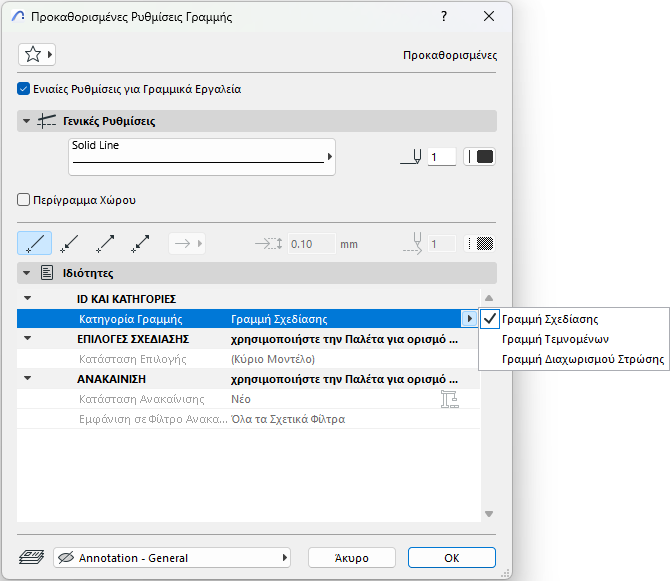This screenshot has height=581, width=671.
Task: Click the arrowhead pen weight icon
Action: pos(412,244)
